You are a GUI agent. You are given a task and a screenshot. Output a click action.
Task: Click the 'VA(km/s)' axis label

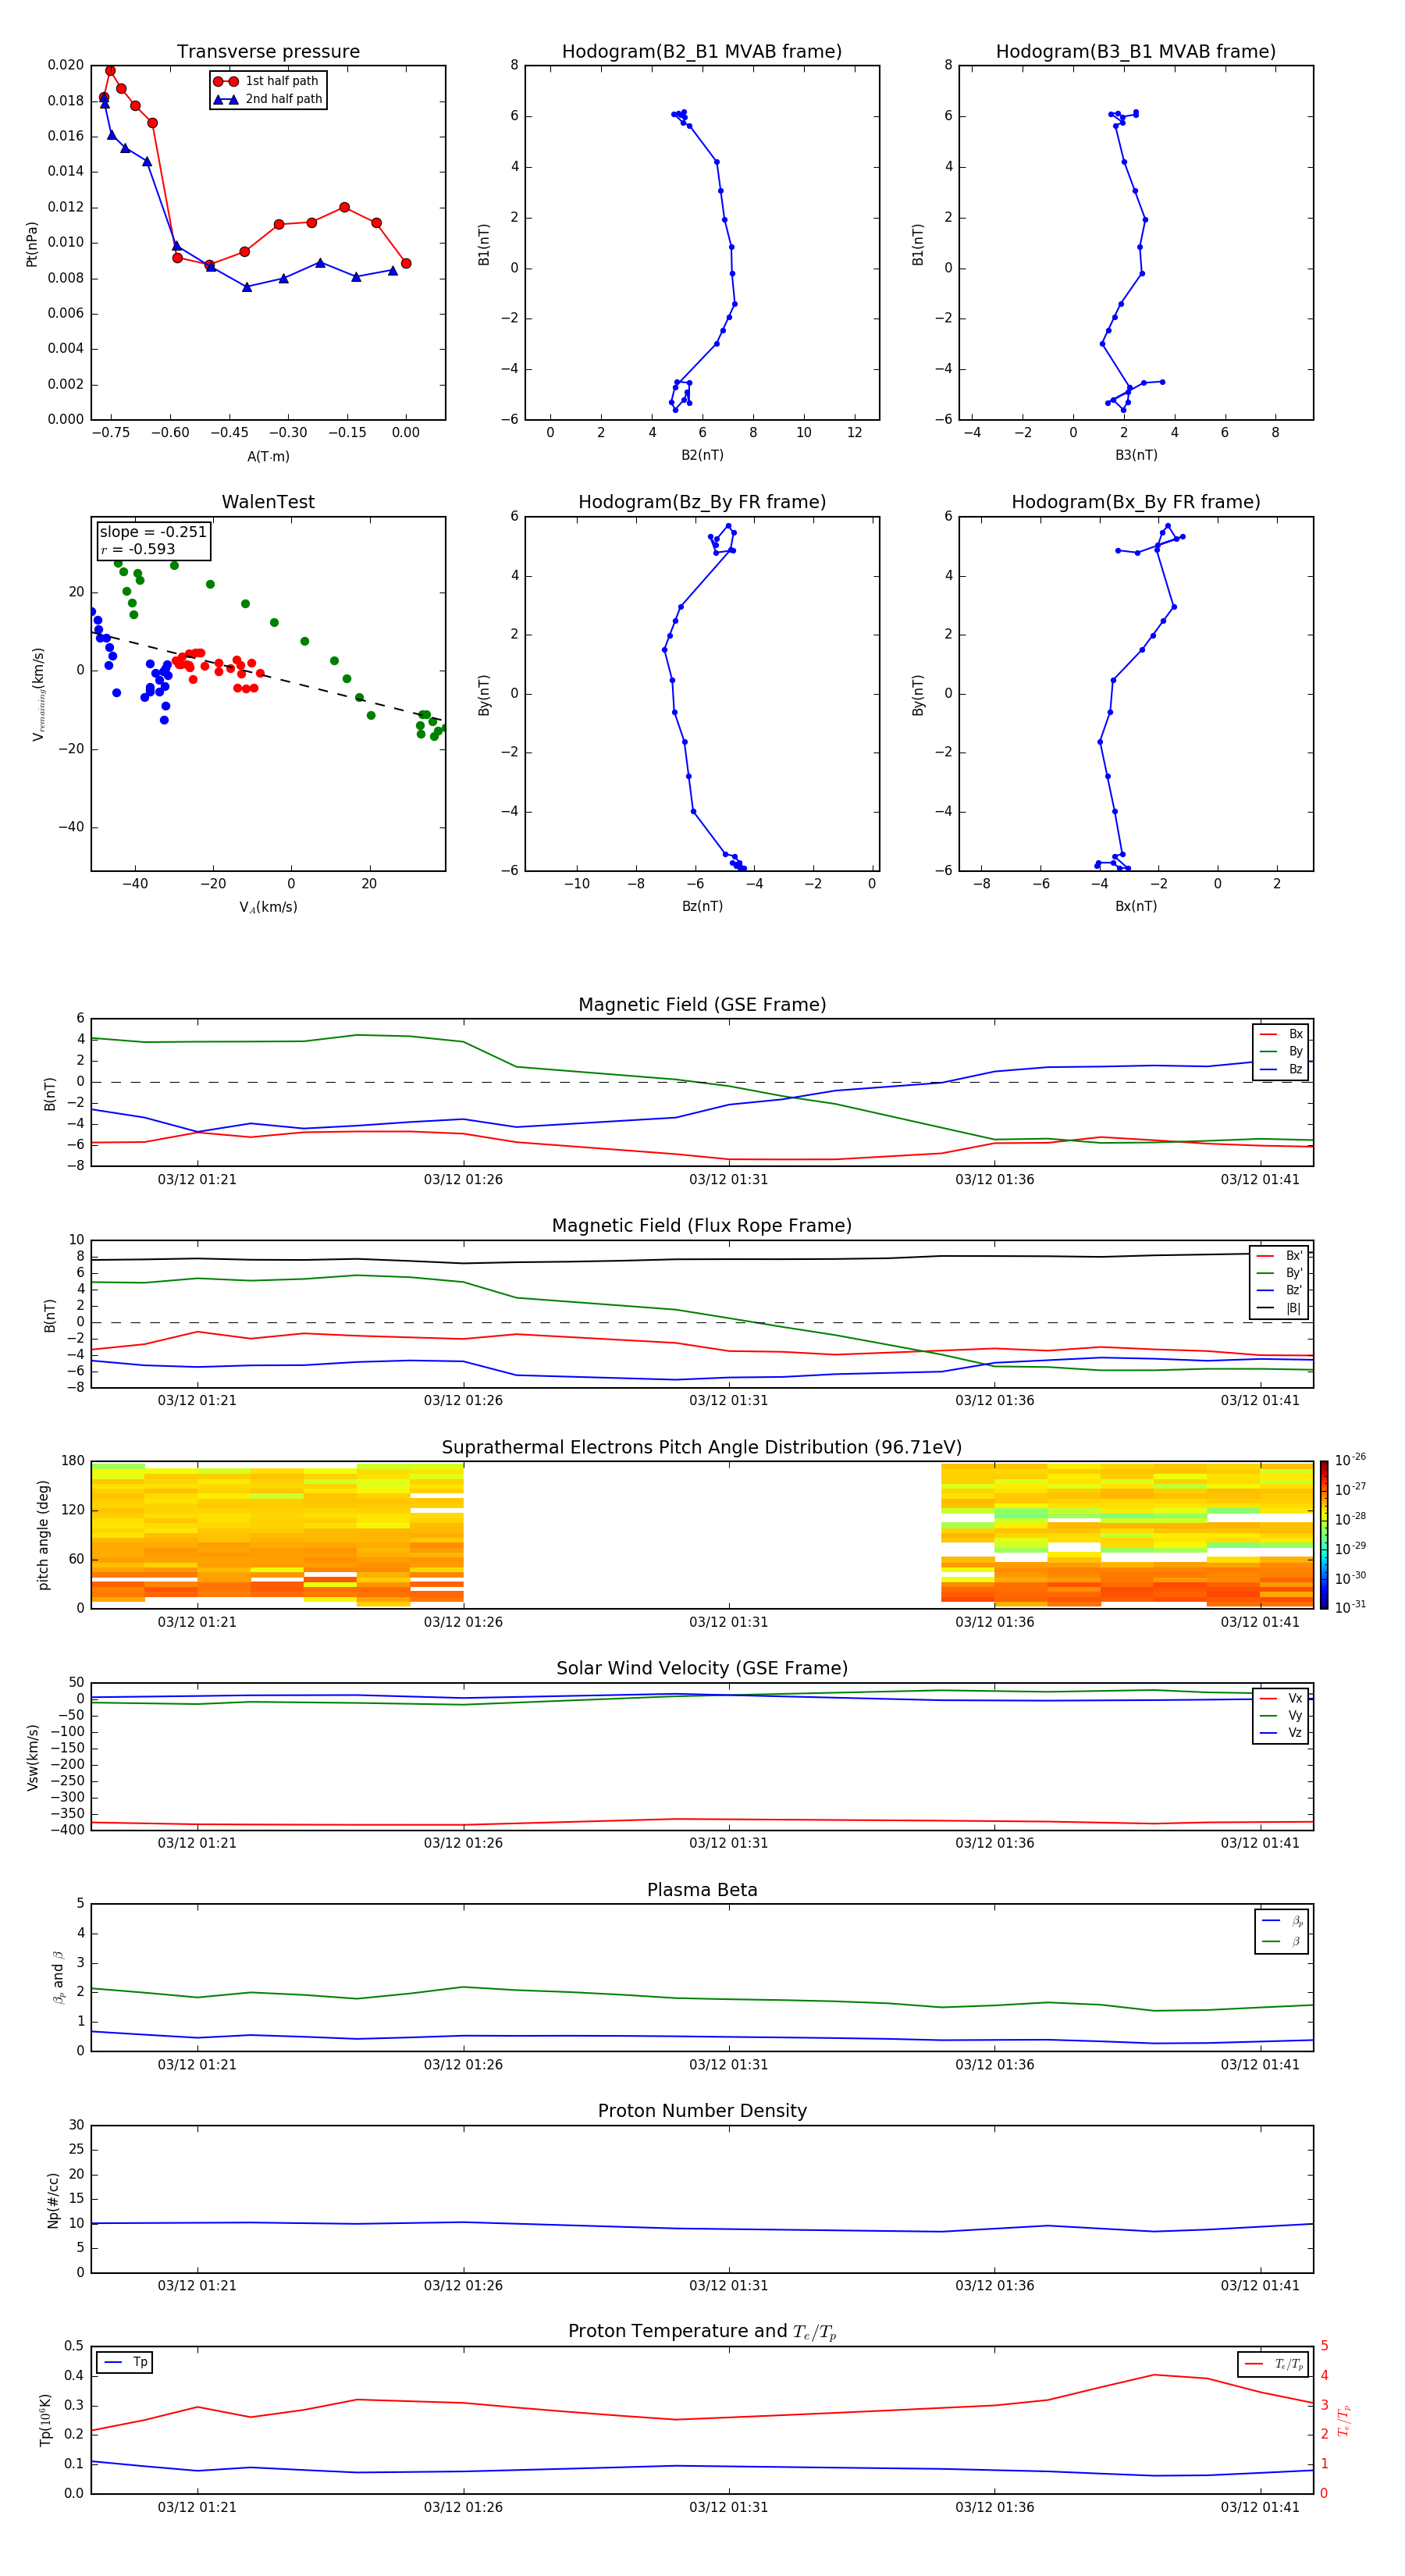[x=268, y=907]
